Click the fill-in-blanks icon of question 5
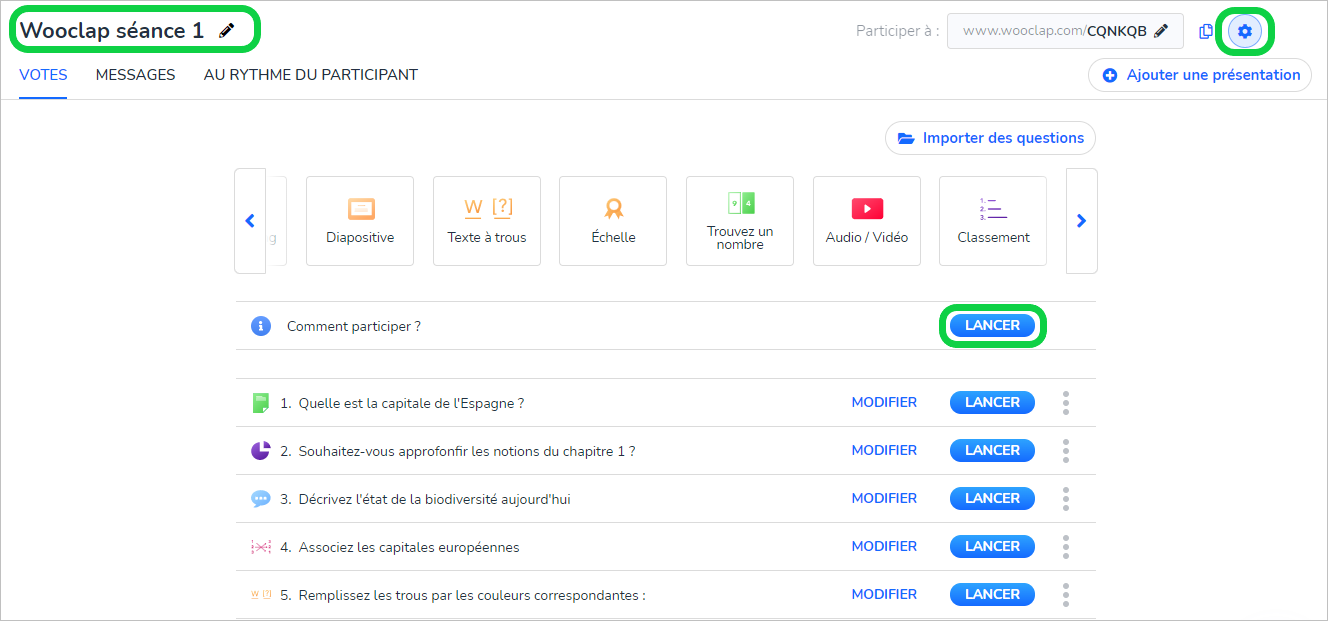This screenshot has height=621, width=1328. coord(261,595)
